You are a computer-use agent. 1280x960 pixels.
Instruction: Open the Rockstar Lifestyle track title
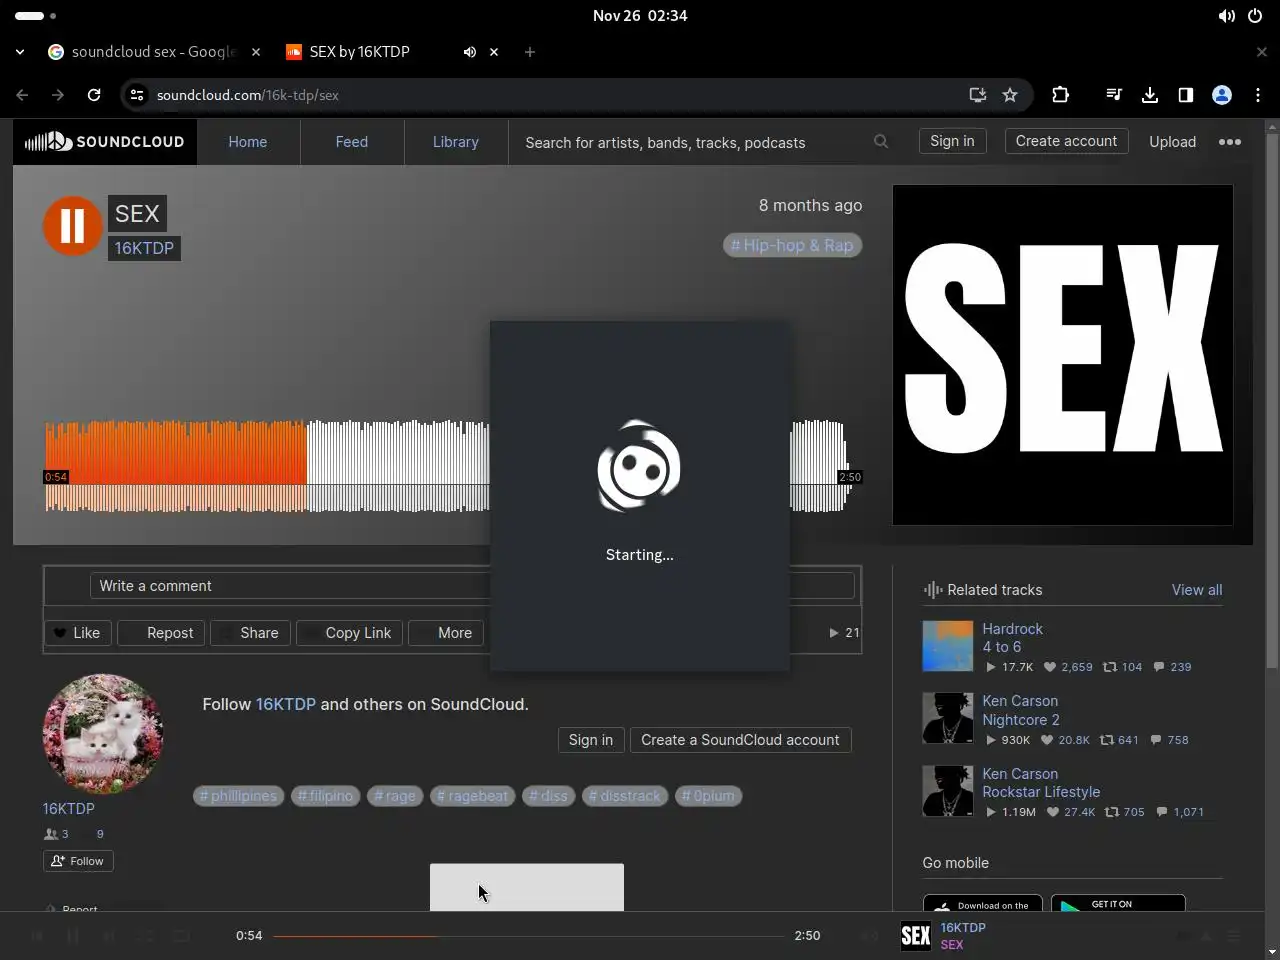[1041, 792]
